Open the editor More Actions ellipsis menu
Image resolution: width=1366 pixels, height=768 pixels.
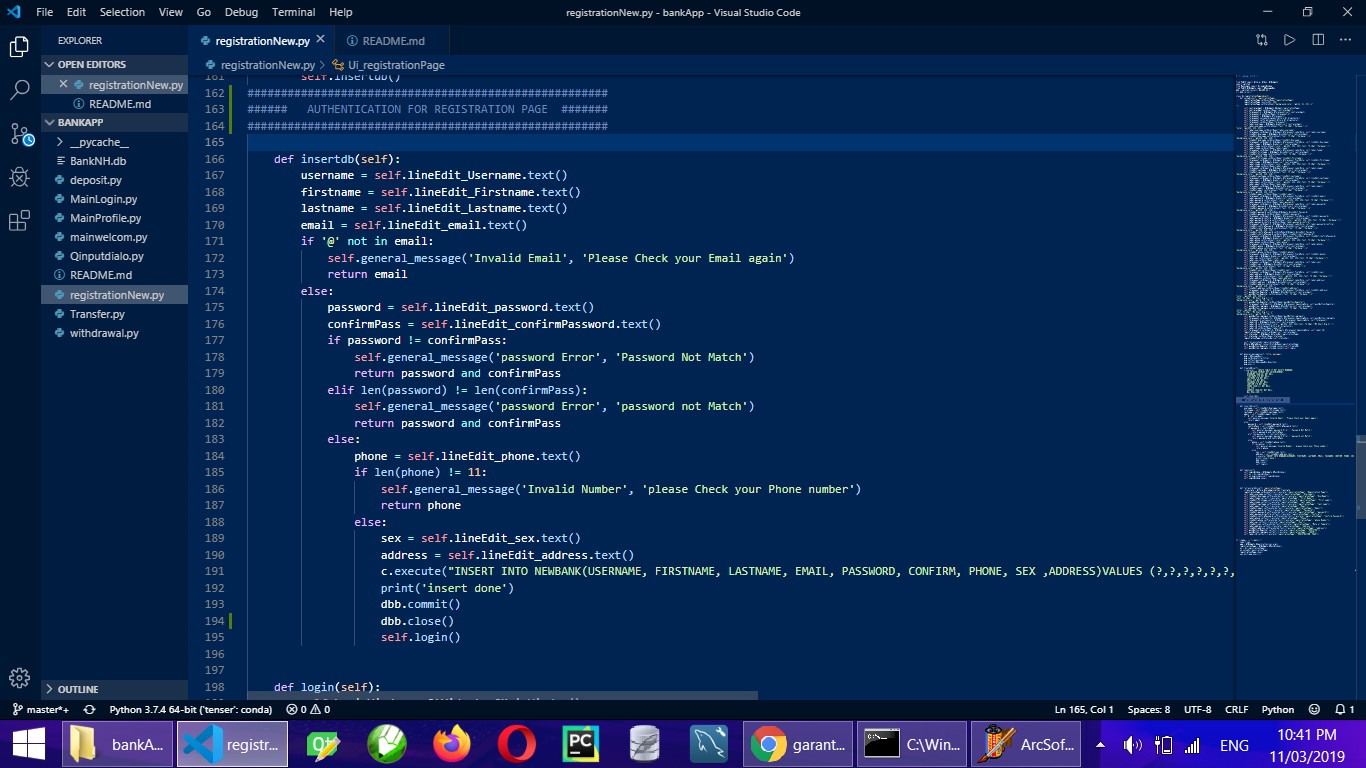(x=1346, y=40)
